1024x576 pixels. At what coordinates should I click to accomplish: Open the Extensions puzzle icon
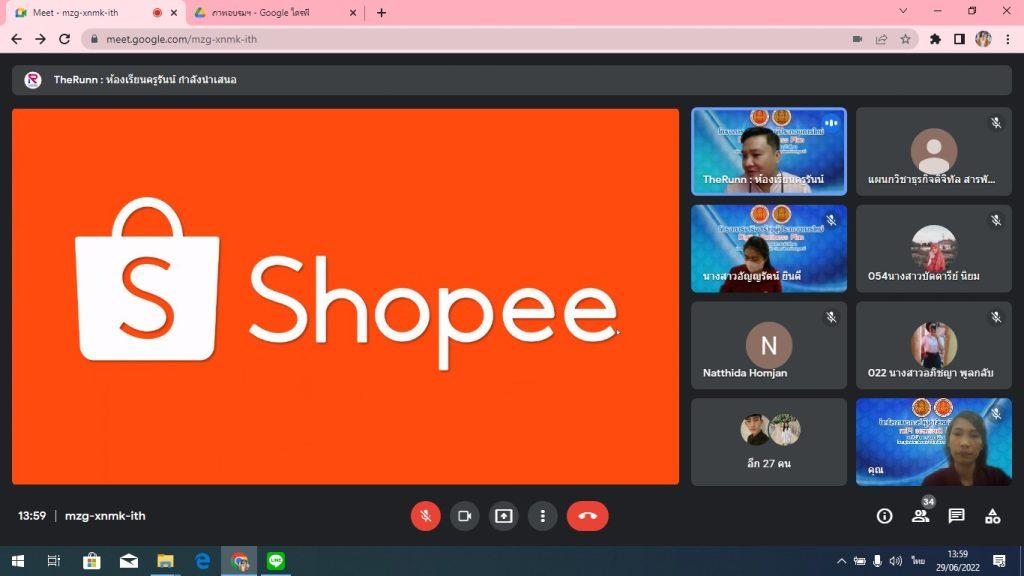(935, 39)
